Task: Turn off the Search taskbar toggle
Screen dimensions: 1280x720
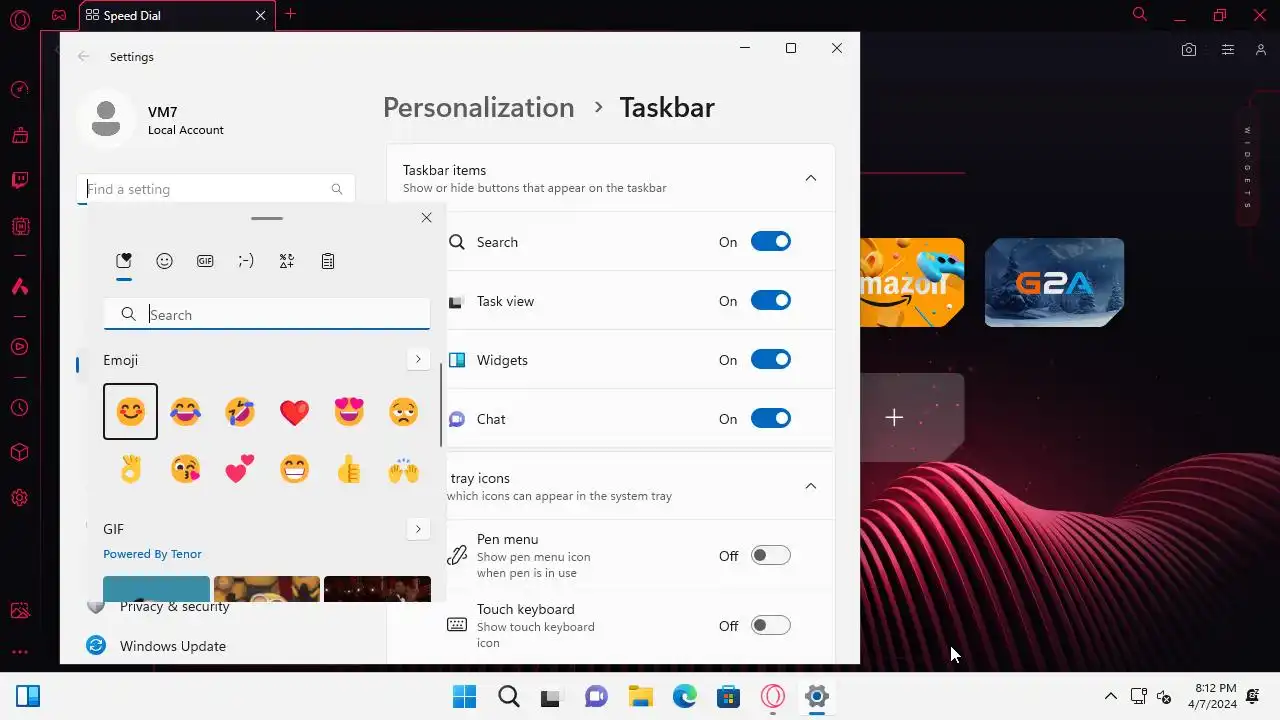Action: [x=770, y=241]
